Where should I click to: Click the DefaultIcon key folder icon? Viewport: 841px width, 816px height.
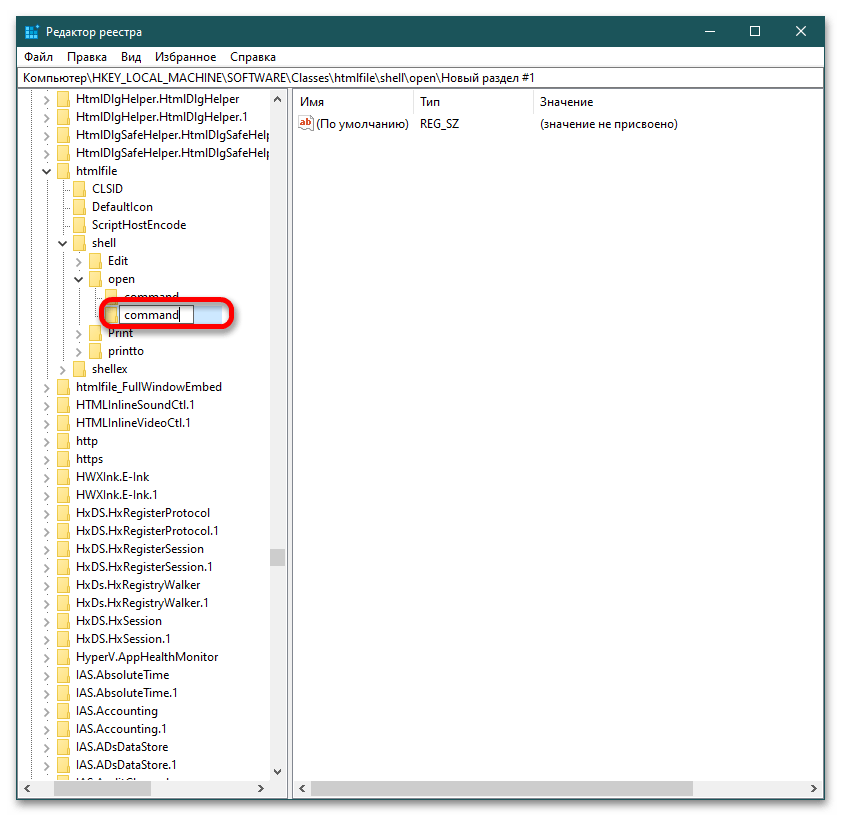tap(80, 207)
